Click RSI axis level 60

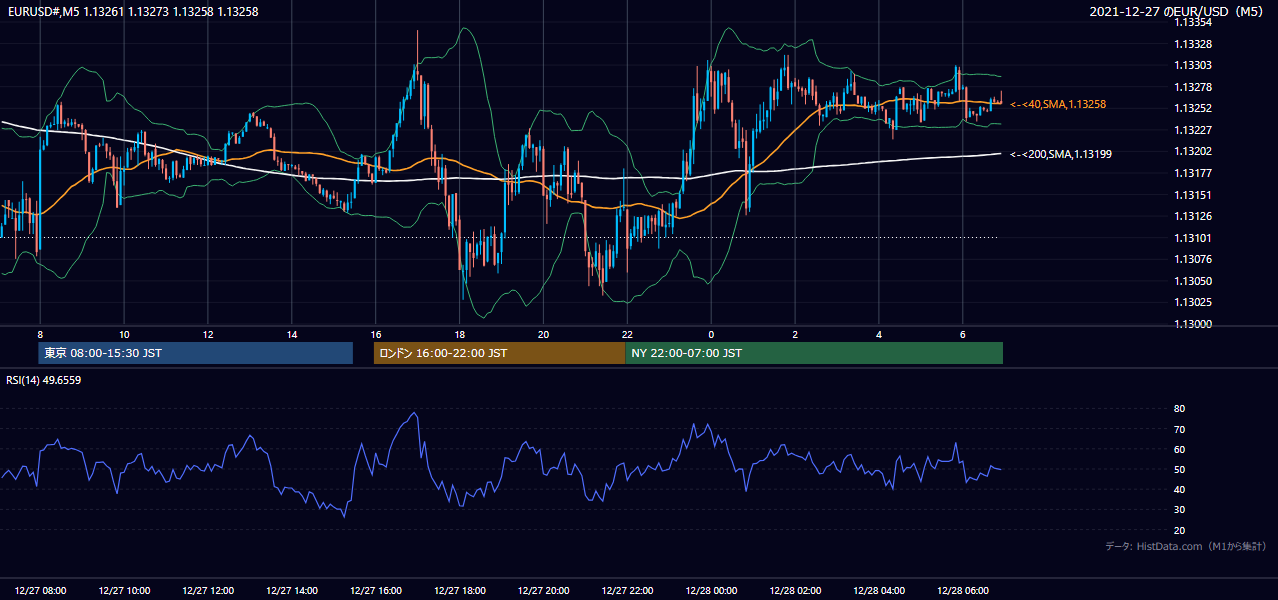[1180, 450]
